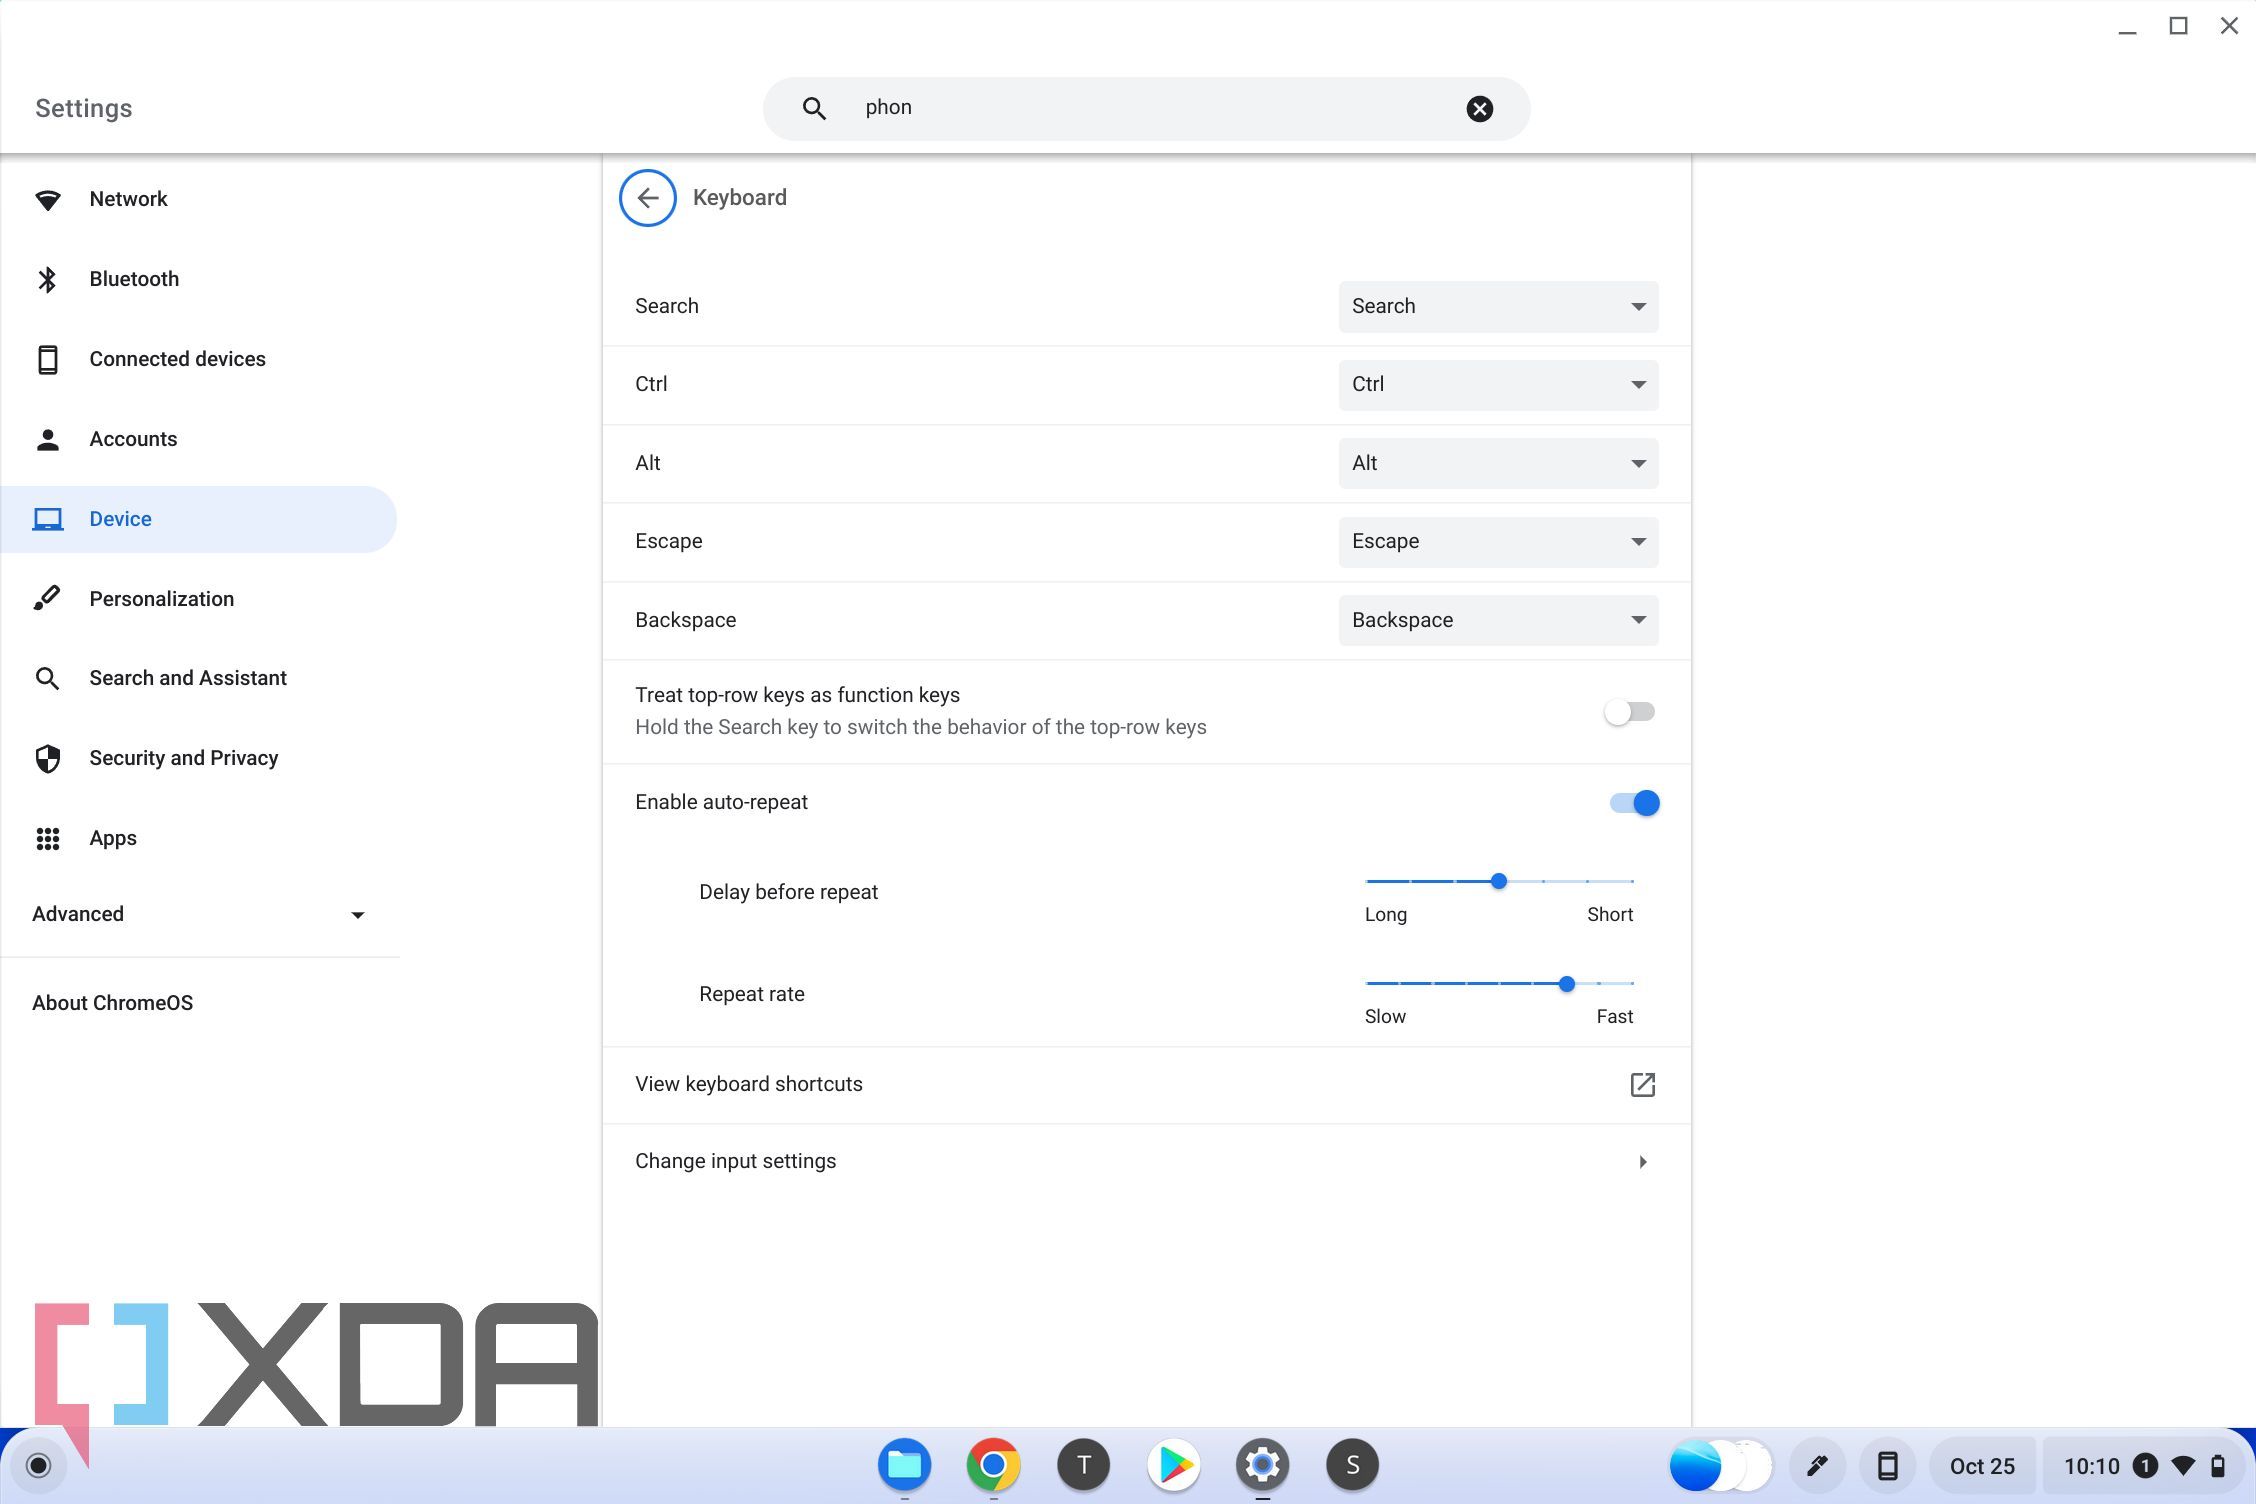Image resolution: width=2256 pixels, height=1504 pixels.
Task: Click the launcher circle button
Action: click(38, 1465)
